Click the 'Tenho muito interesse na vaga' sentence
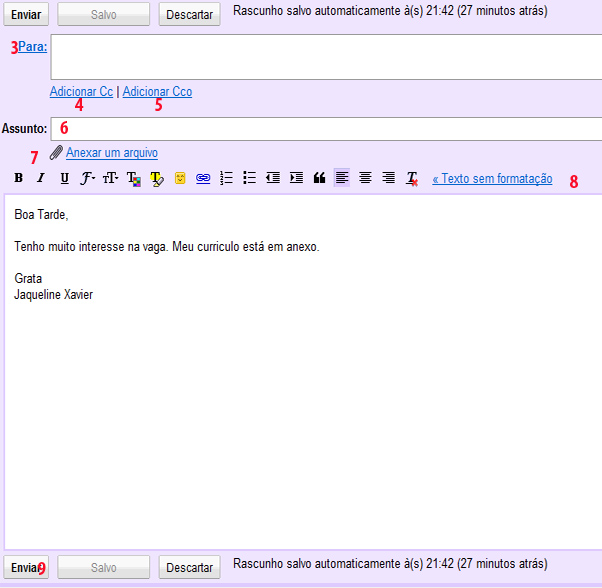Screen dimensions: 602x588 point(91,246)
